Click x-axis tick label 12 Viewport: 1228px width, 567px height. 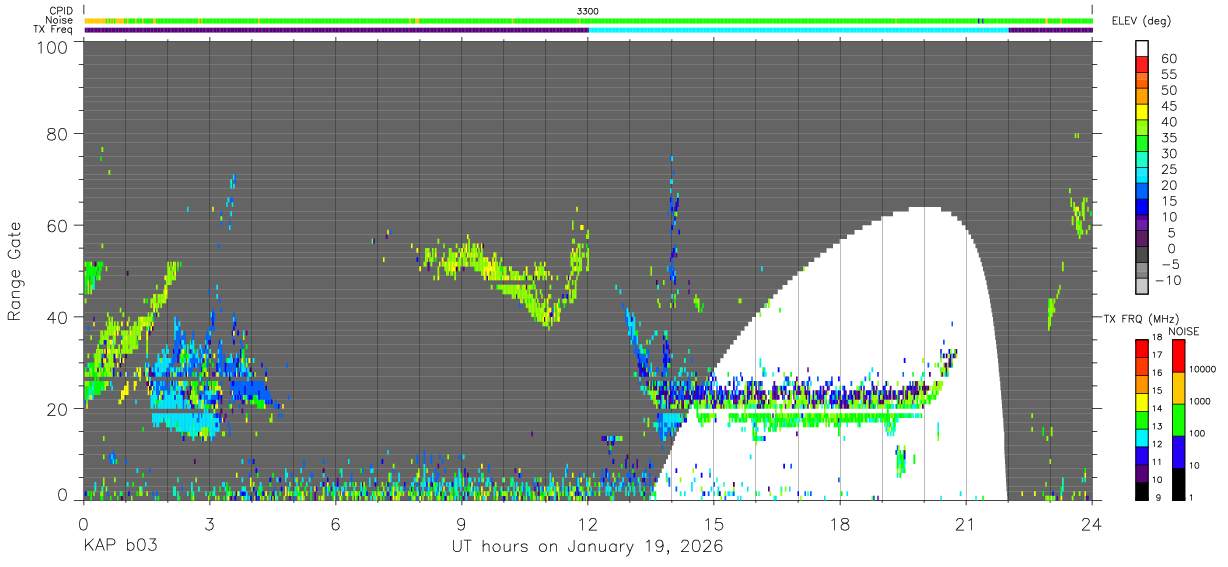588,523
